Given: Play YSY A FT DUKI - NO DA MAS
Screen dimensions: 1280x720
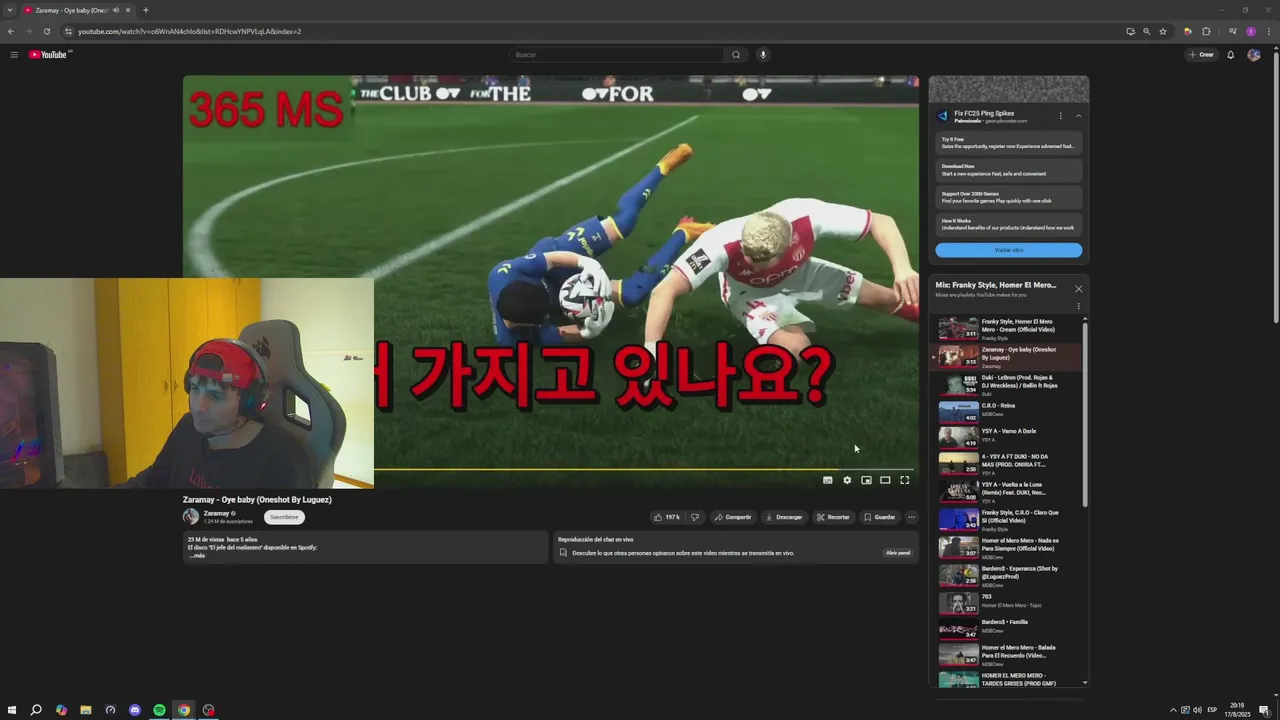Looking at the screenshot, I should coord(1007,463).
